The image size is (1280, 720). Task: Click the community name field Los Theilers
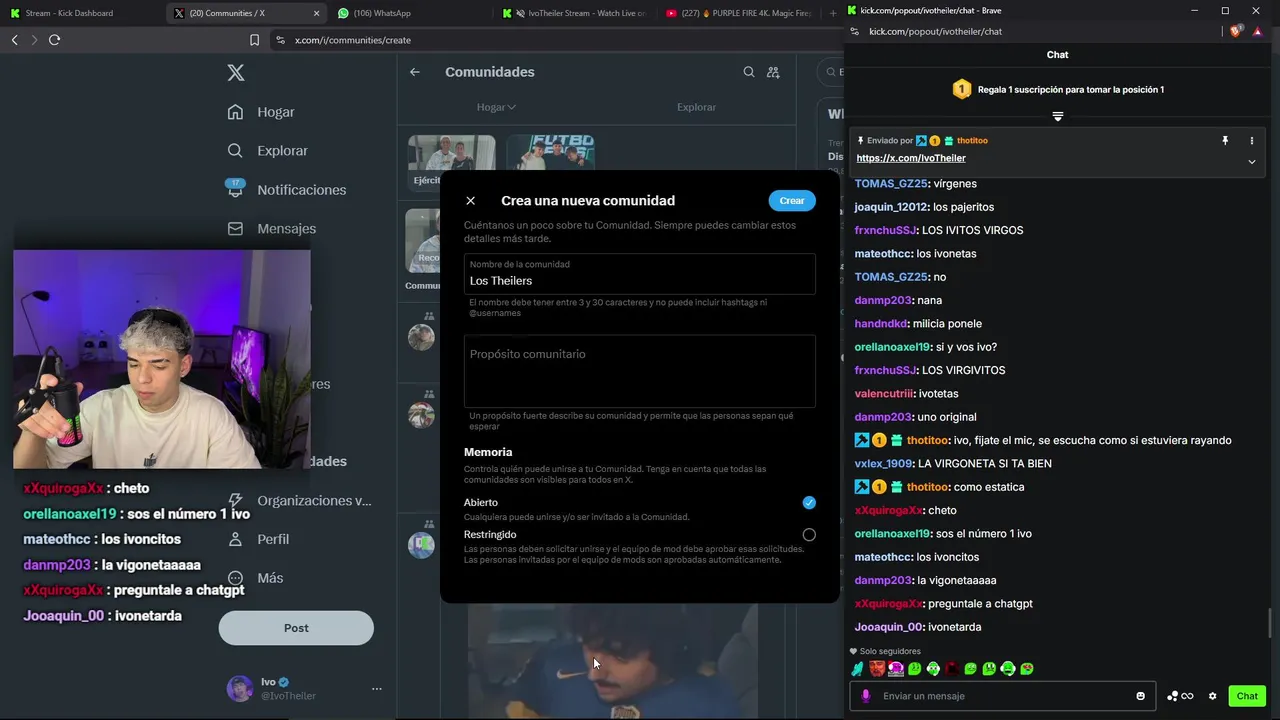[x=640, y=274]
